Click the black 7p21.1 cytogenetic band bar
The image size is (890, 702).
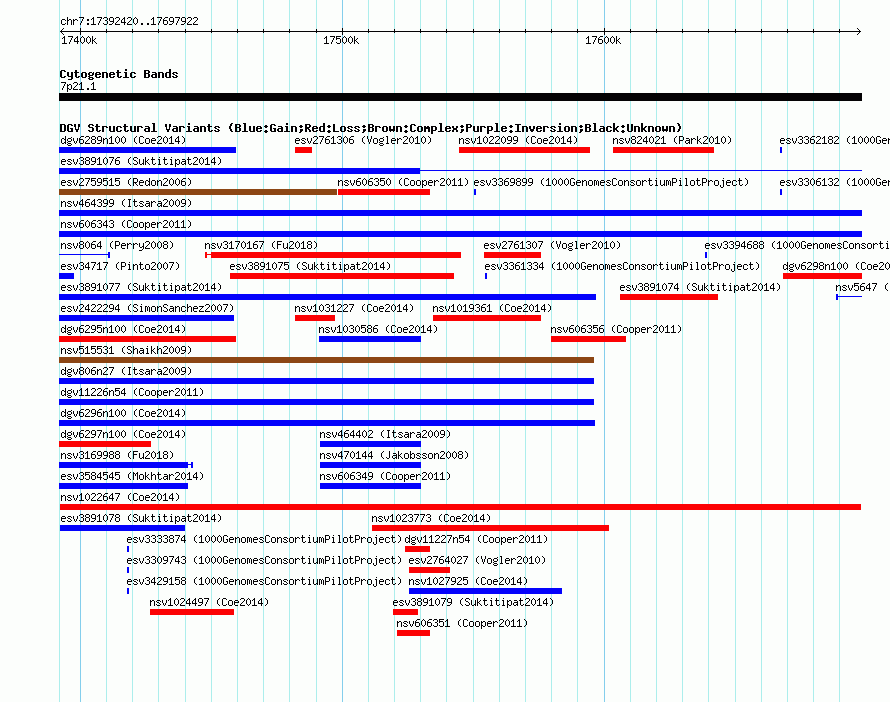[x=460, y=98]
